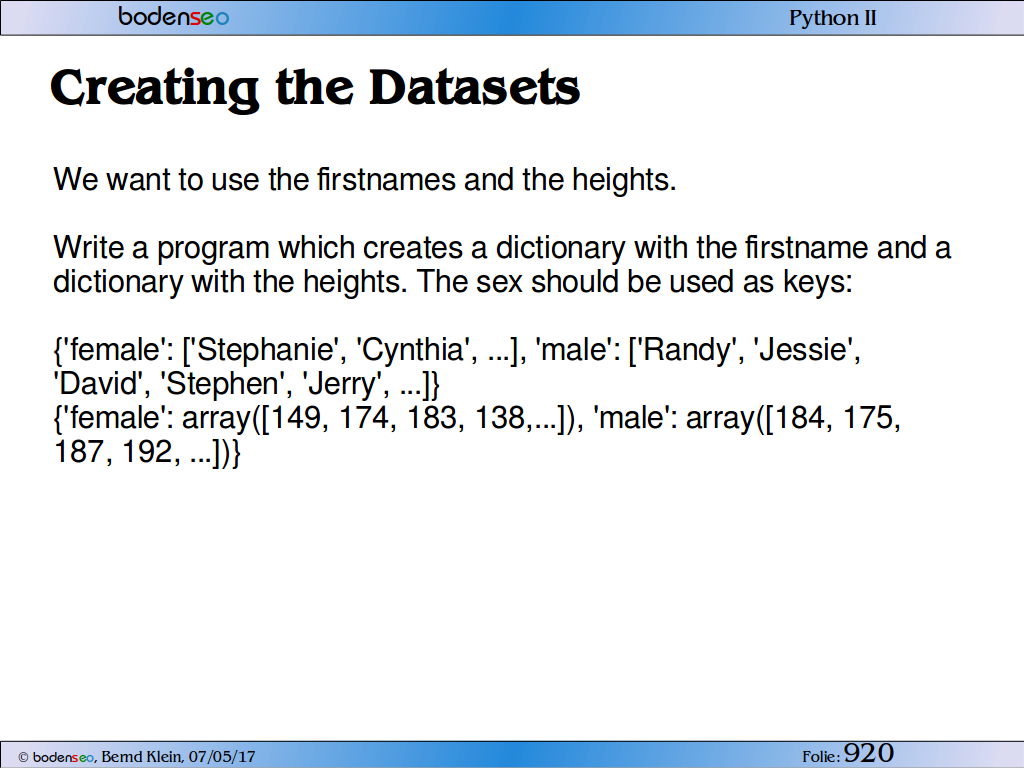The width and height of the screenshot is (1024, 768).
Task: Click the bodenseo logo in header
Action: pyautogui.click(x=174, y=16)
